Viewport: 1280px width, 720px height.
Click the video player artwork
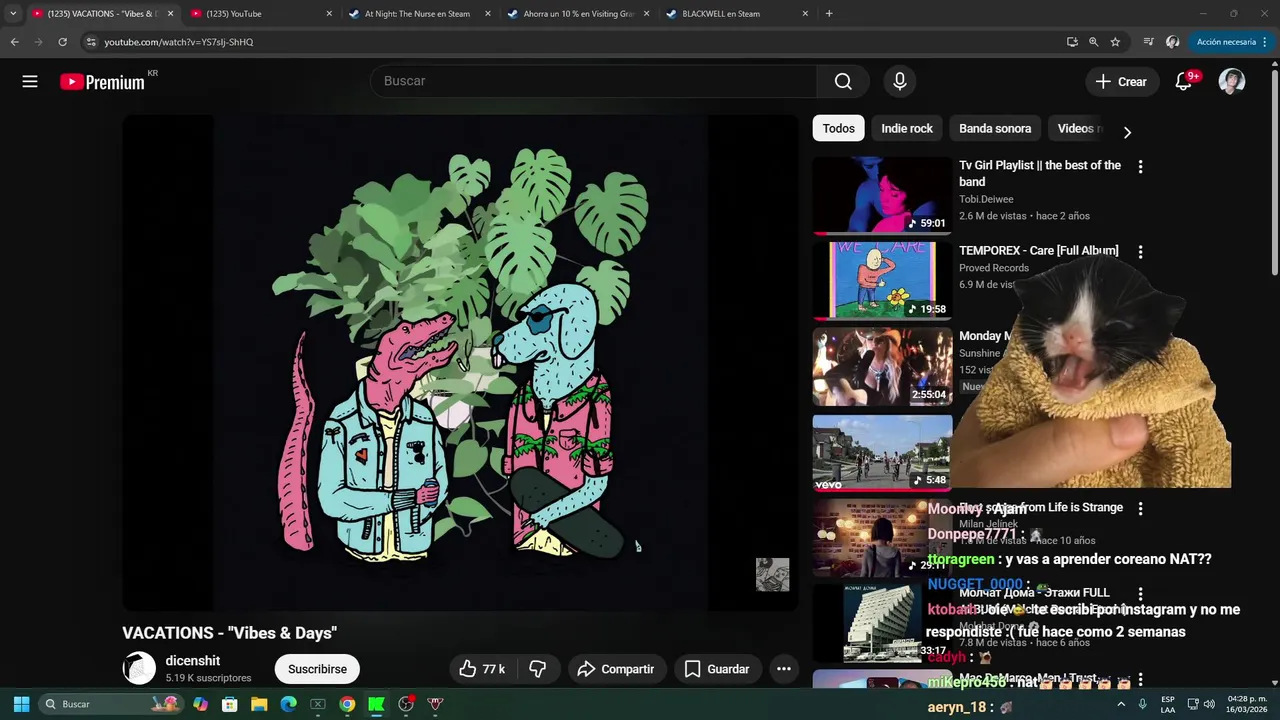(460, 362)
